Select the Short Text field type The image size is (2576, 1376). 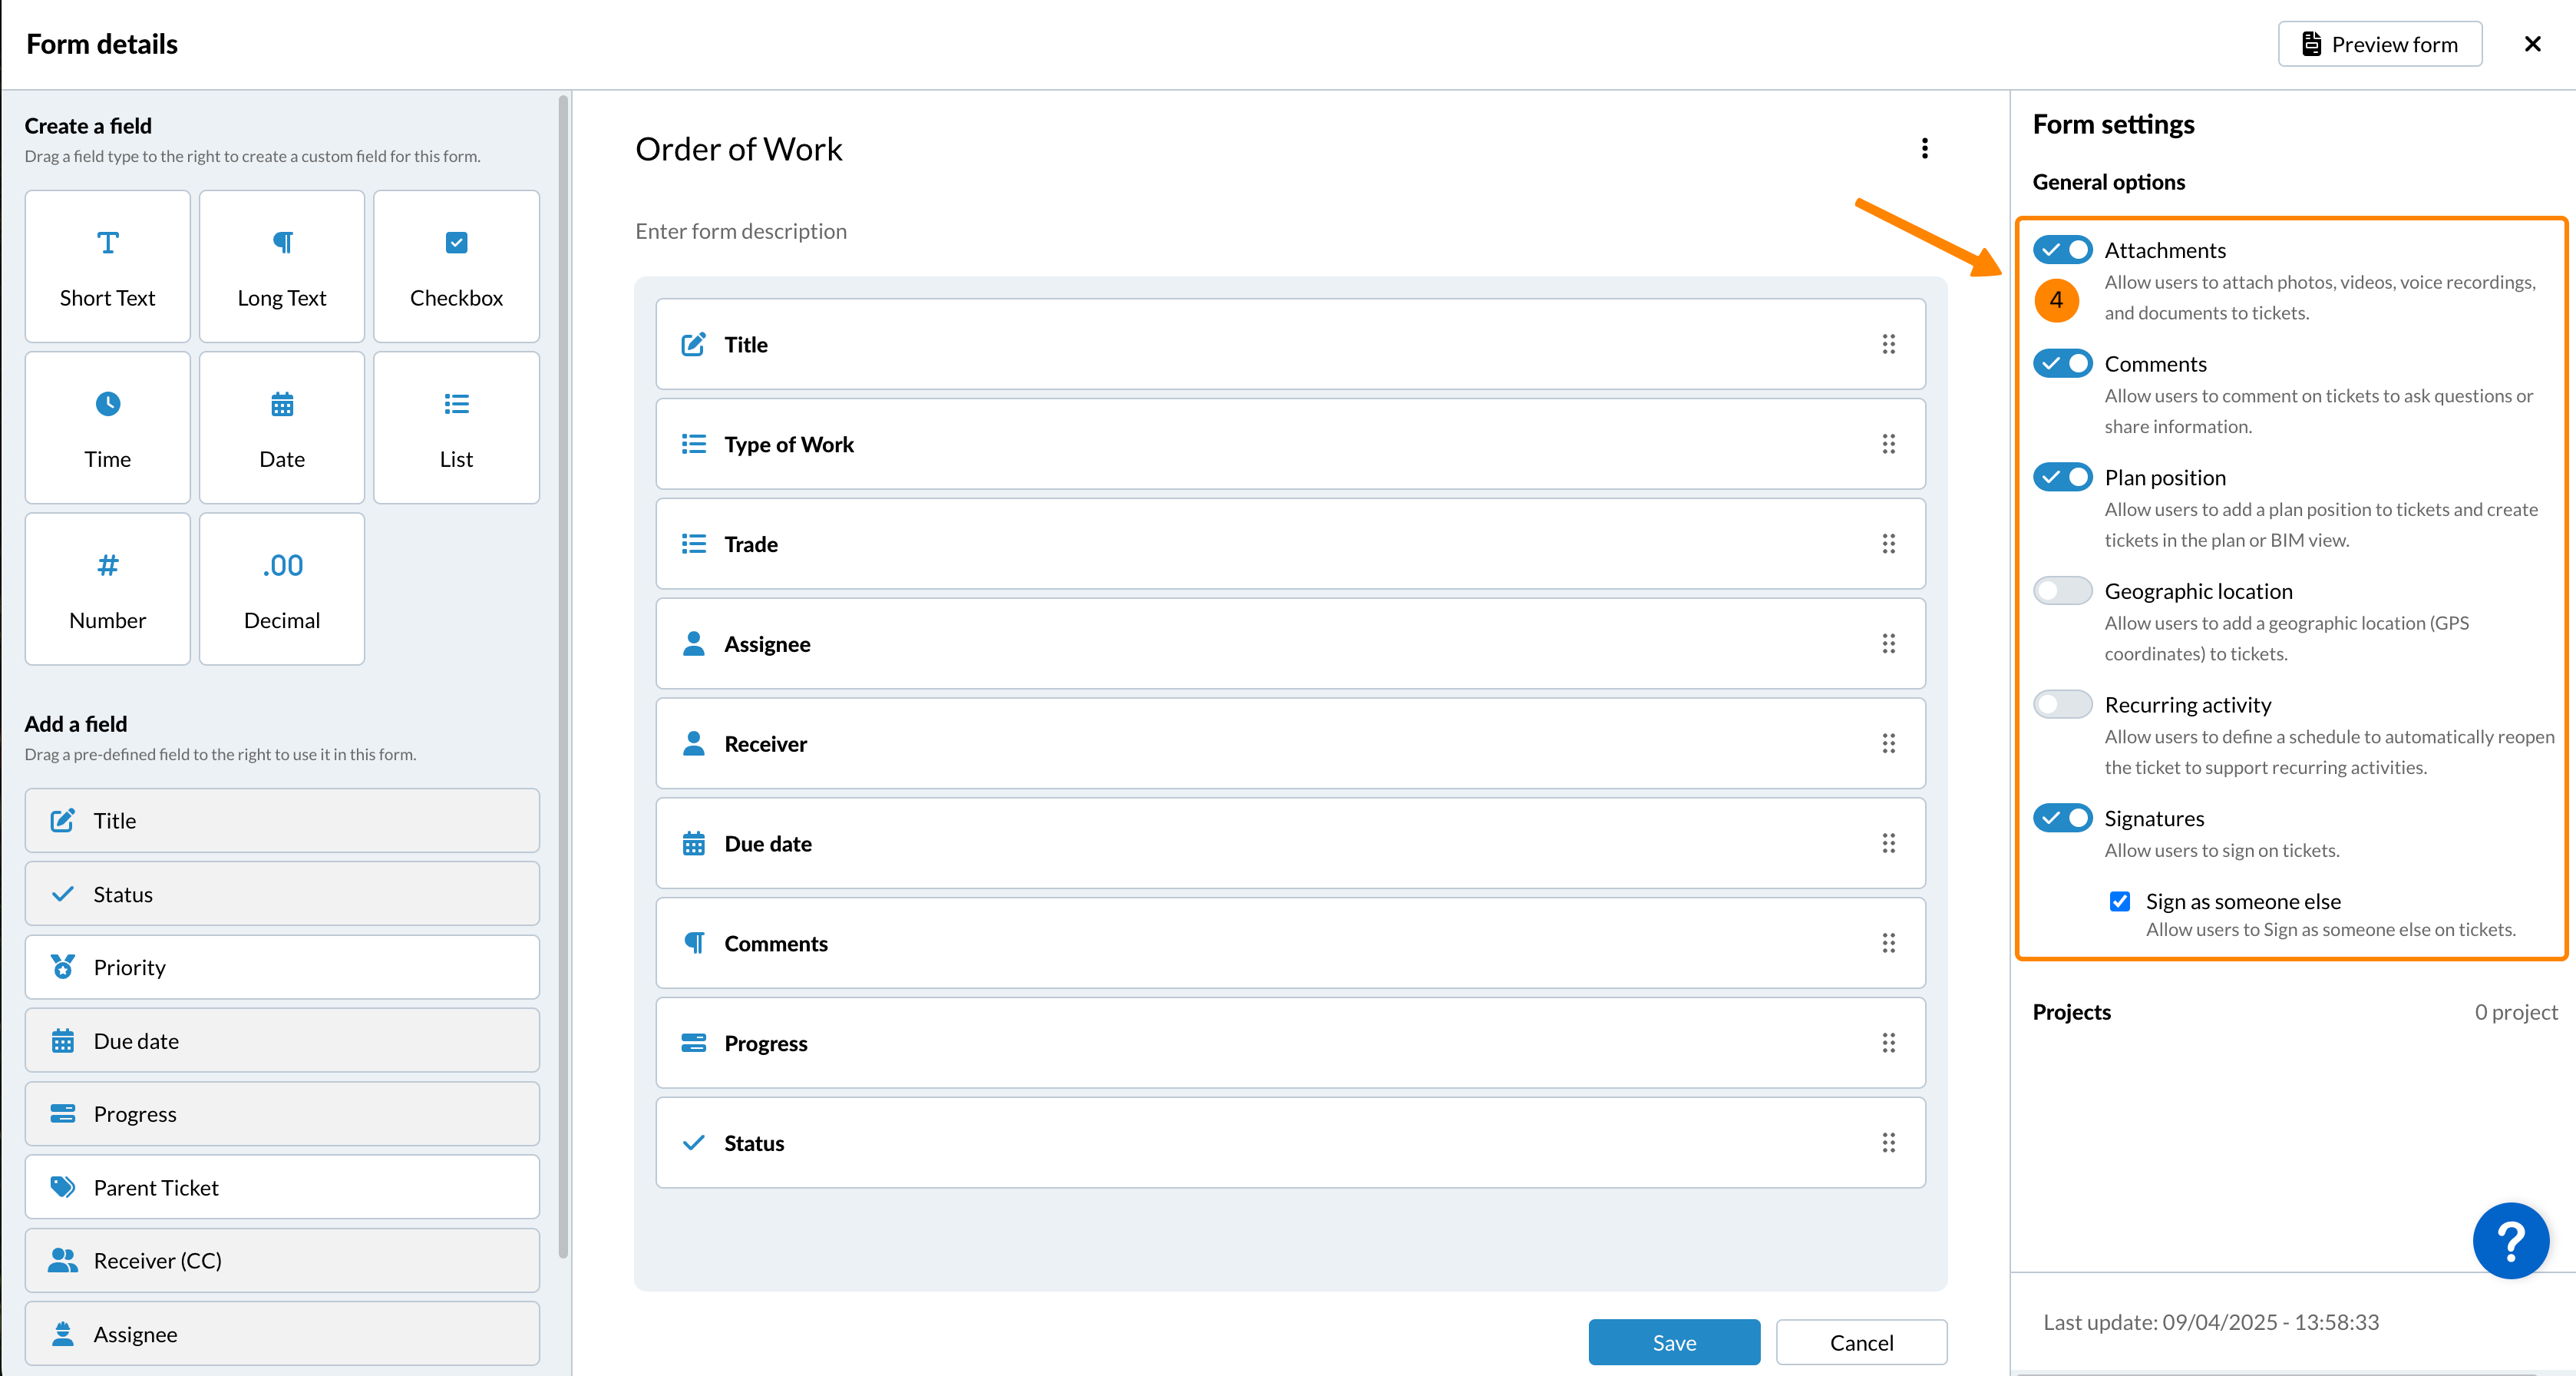pyautogui.click(x=107, y=266)
